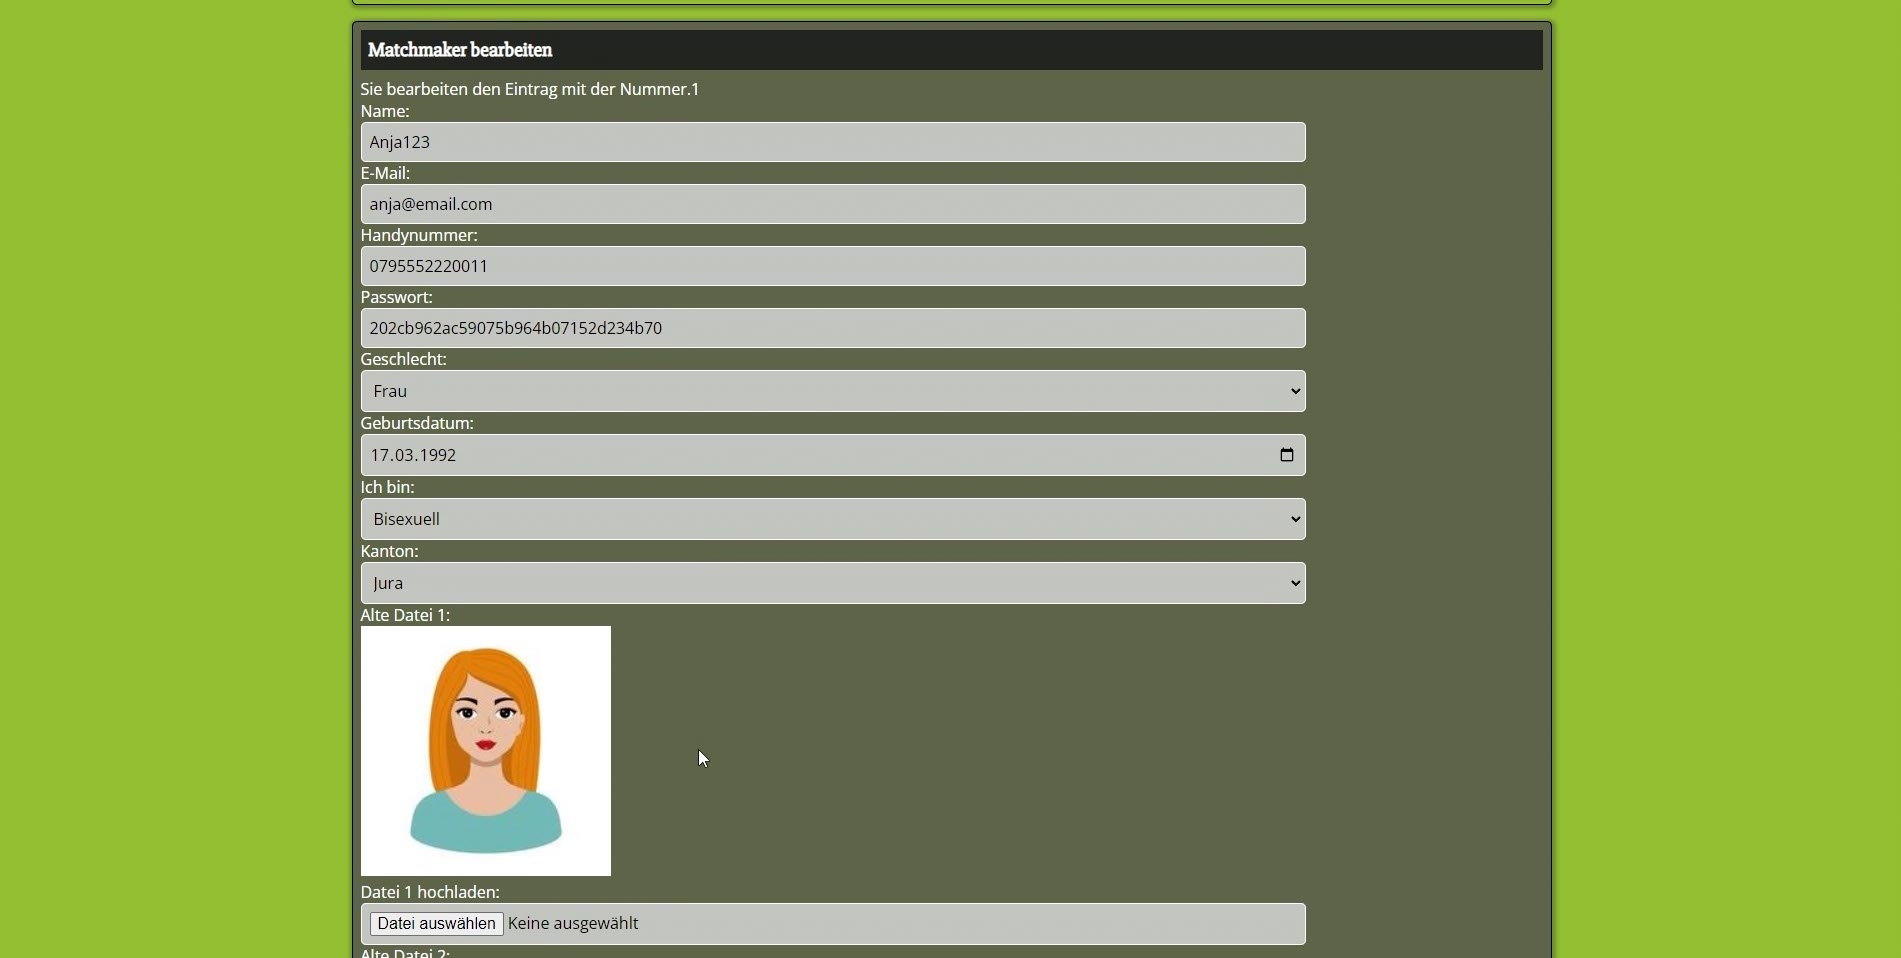1901x958 pixels.
Task: Click the Handynummer label text
Action: pos(419,235)
